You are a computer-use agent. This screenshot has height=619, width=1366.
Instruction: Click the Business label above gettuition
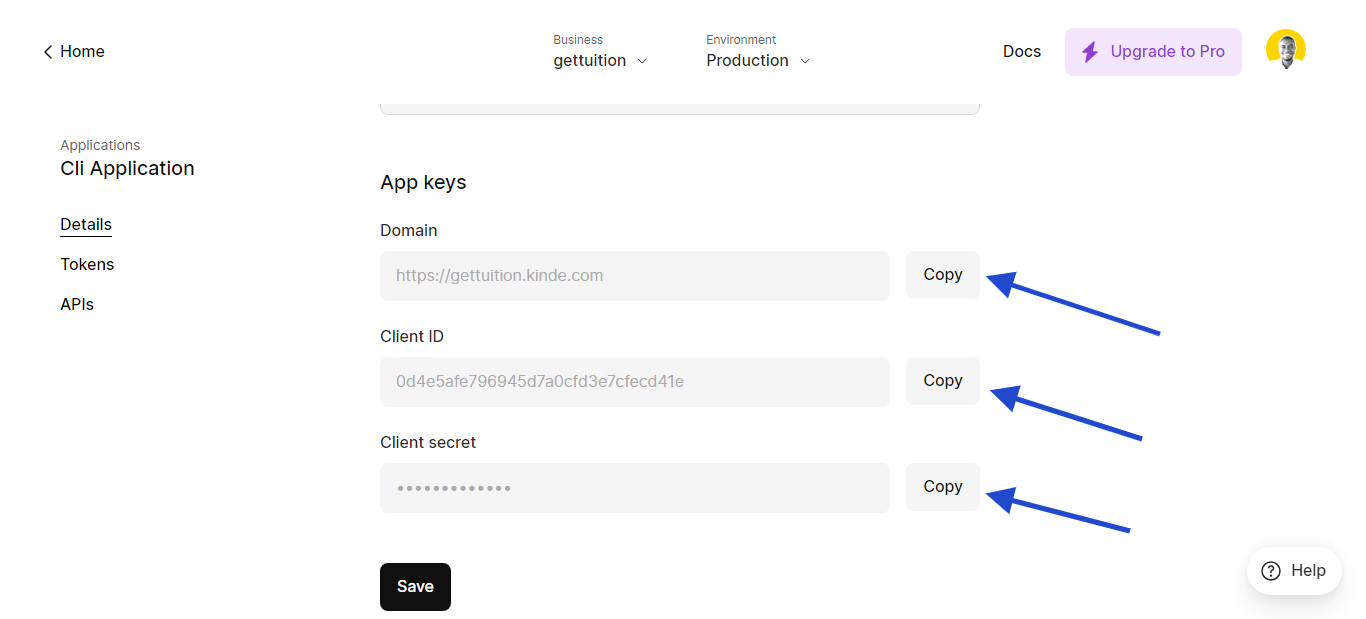pyautogui.click(x=578, y=40)
